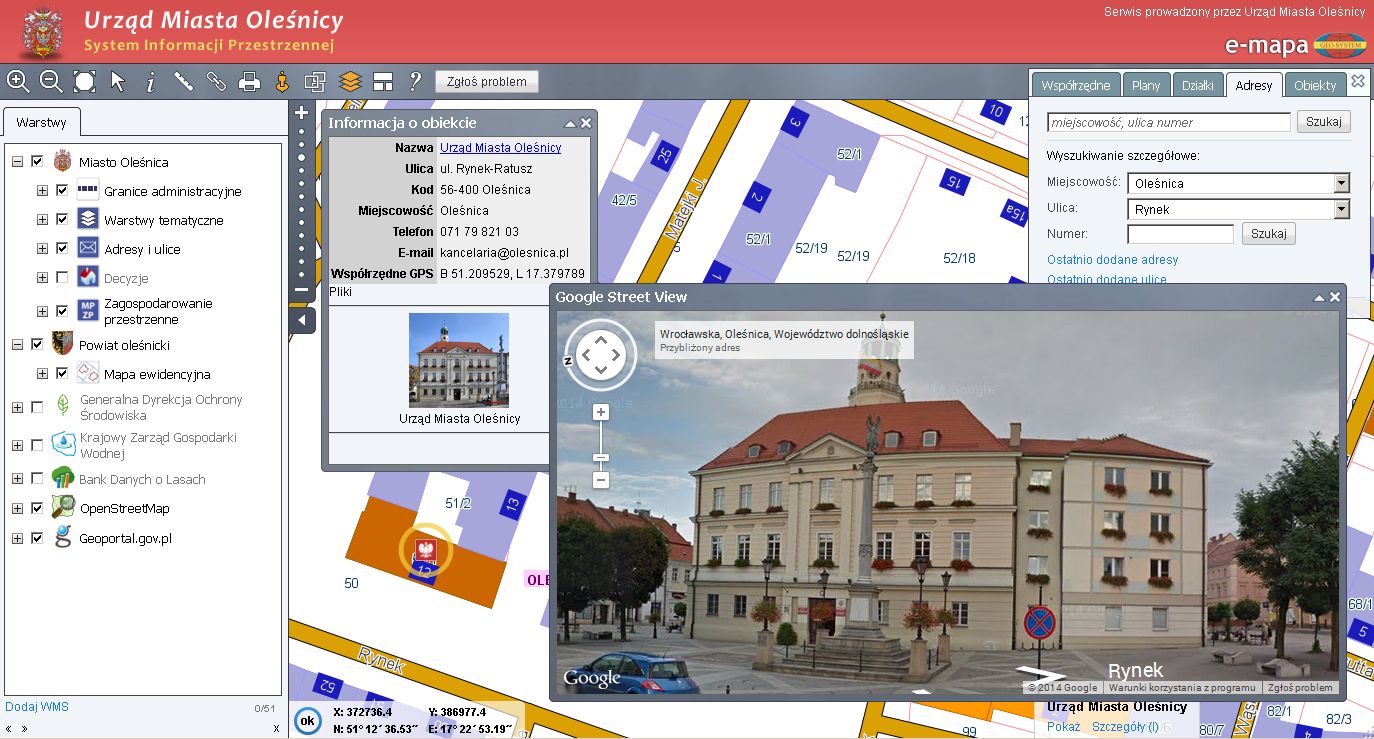Screen dimensions: 1374x739
Task: Click the Street View pan compass control
Action: pos(600,354)
